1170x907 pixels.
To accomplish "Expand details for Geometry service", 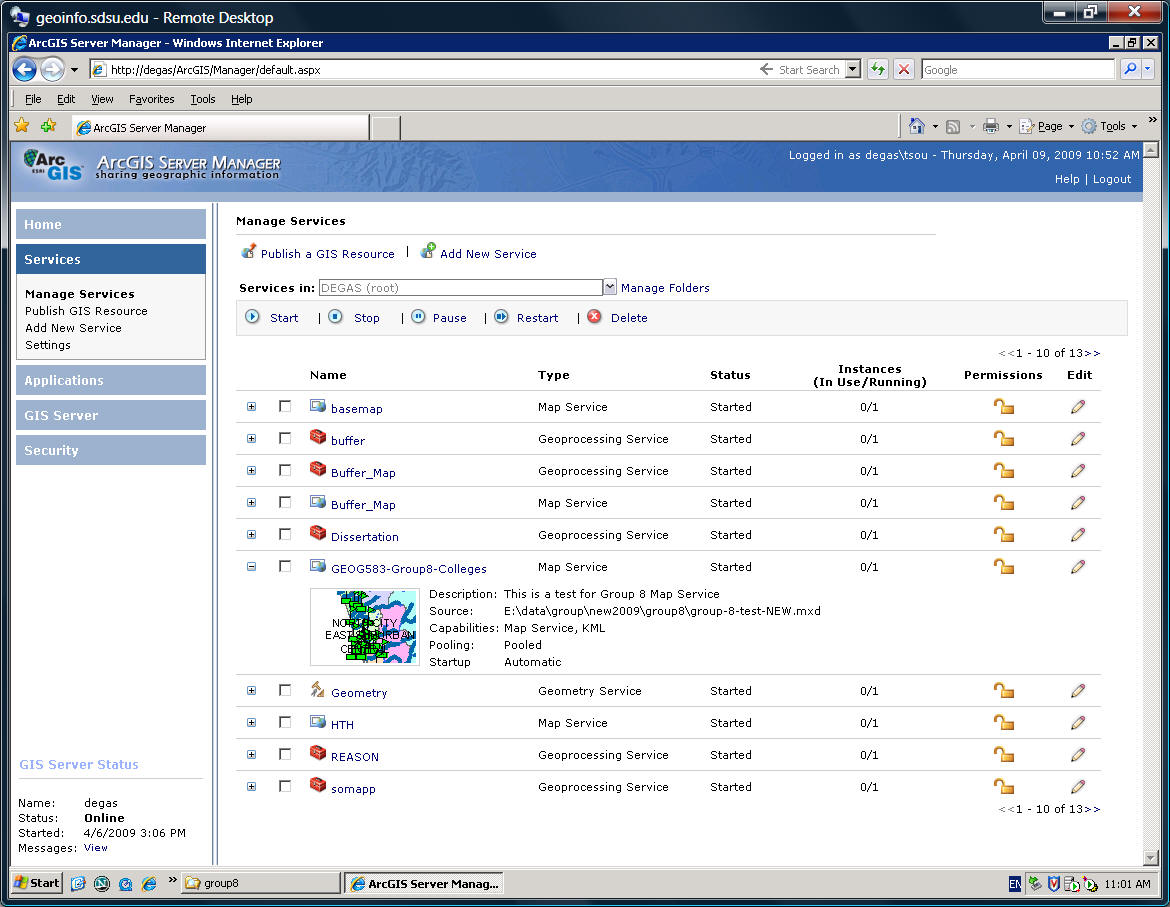I will coord(251,691).
